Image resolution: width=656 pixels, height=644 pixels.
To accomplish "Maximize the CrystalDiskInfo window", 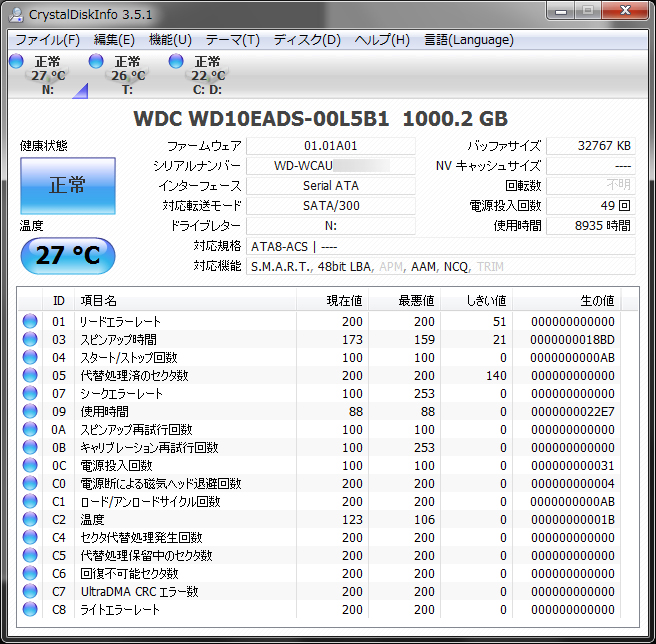I will click(588, 10).
